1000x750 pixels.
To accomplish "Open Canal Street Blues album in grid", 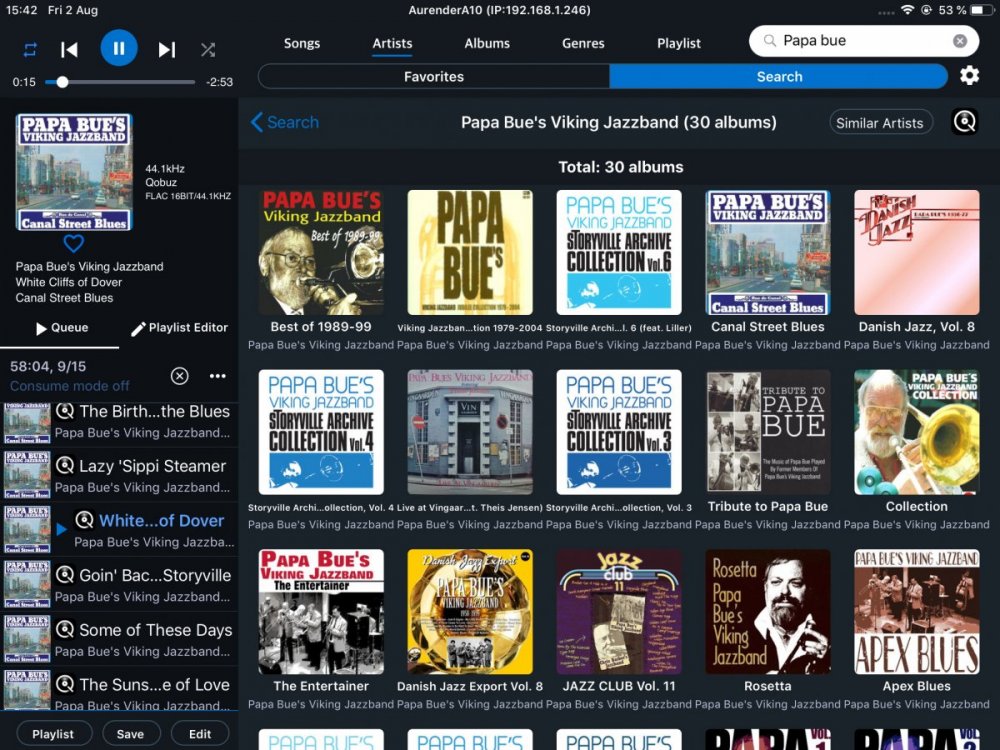I will (768, 253).
